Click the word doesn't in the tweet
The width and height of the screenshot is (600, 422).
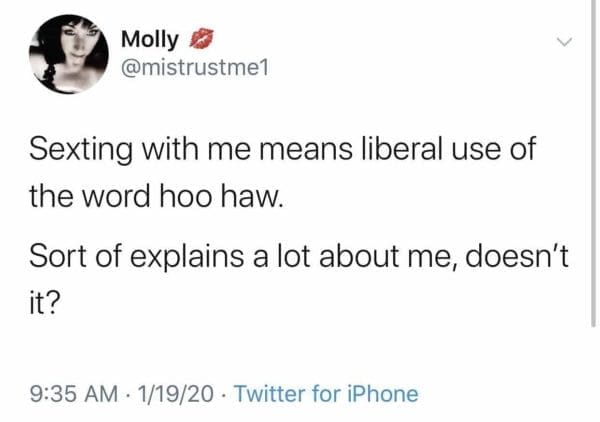(x=504, y=260)
